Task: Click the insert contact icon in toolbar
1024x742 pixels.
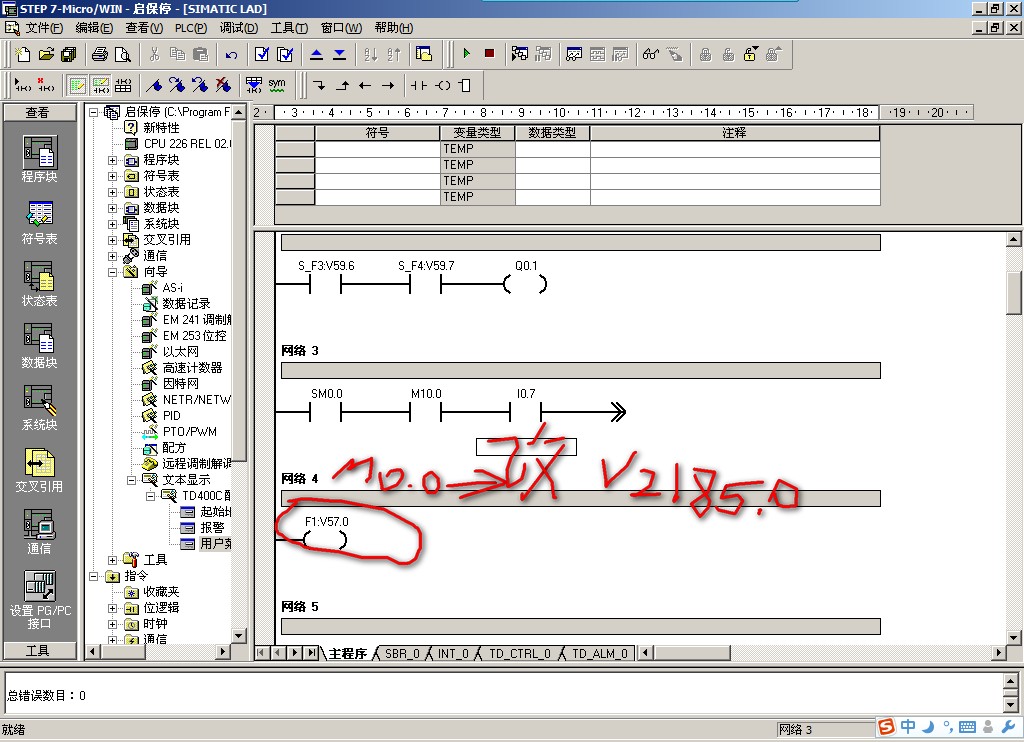Action: tap(418, 85)
